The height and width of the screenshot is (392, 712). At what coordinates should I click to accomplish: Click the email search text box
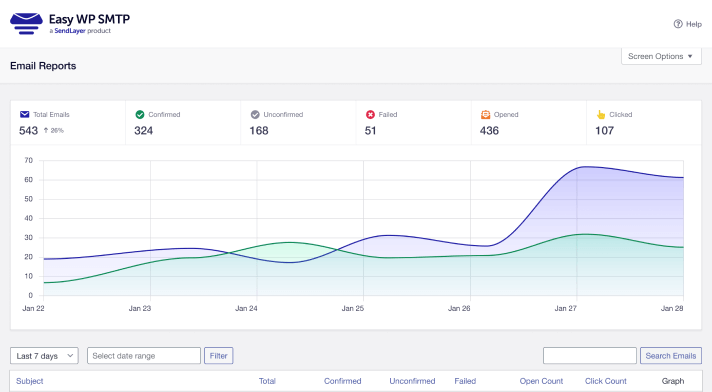tap(589, 356)
